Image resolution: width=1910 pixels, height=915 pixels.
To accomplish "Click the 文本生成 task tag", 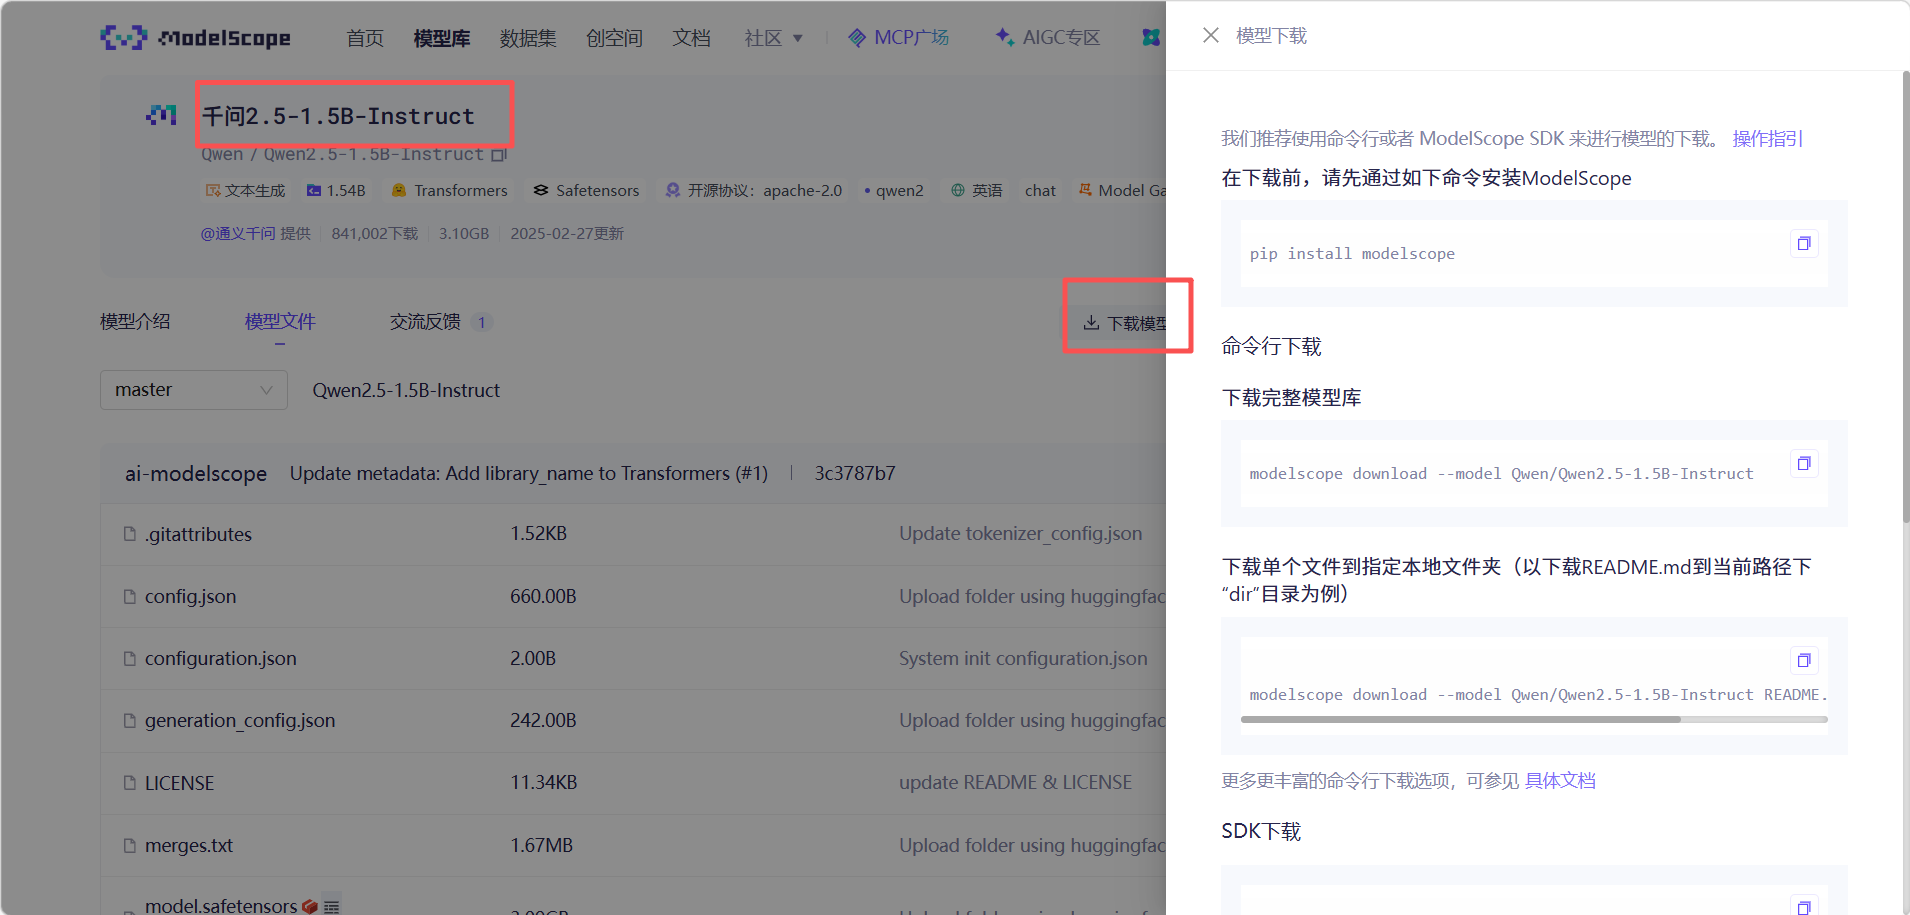I will (245, 190).
